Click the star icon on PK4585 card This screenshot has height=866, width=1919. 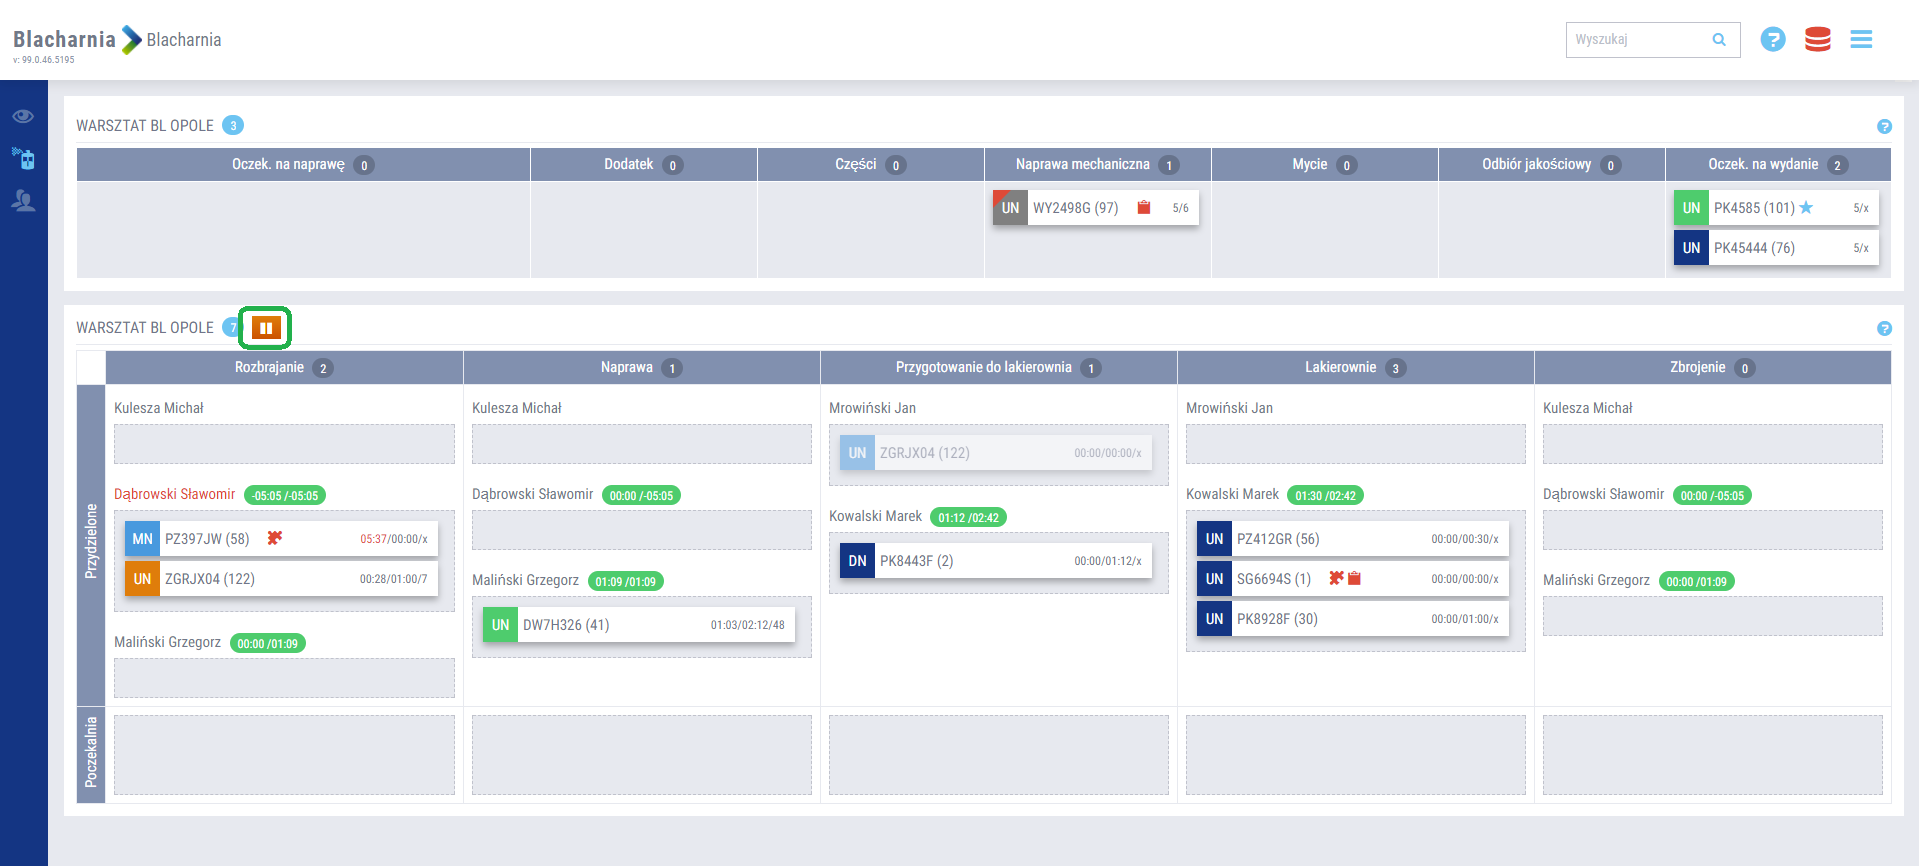click(x=1806, y=208)
